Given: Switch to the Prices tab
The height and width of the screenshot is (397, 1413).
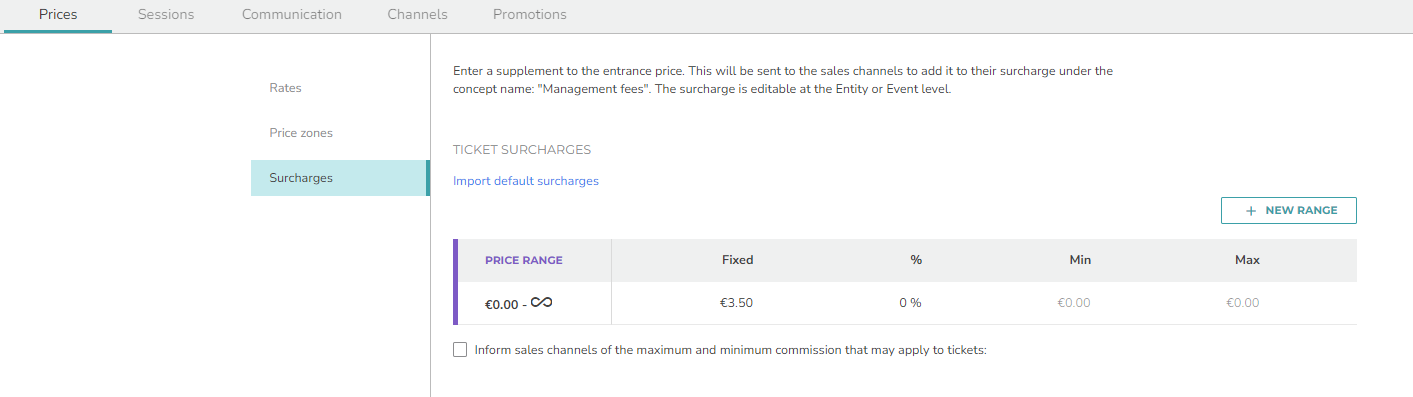Looking at the screenshot, I should 58,15.
